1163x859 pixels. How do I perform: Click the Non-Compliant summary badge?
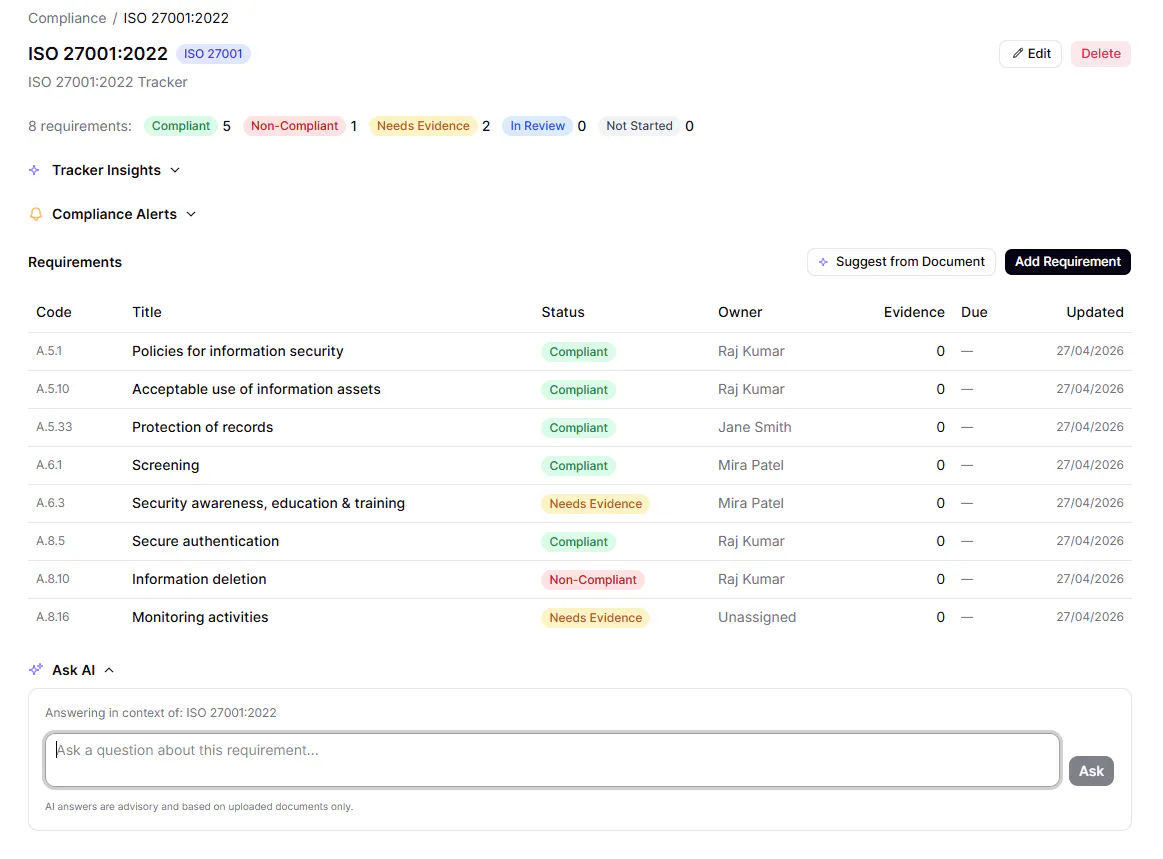294,126
